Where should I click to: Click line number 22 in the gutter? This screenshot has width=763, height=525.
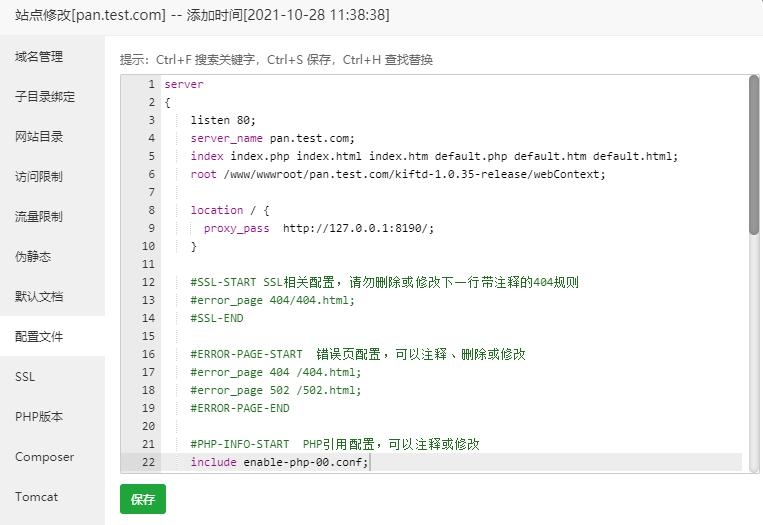[148, 462]
